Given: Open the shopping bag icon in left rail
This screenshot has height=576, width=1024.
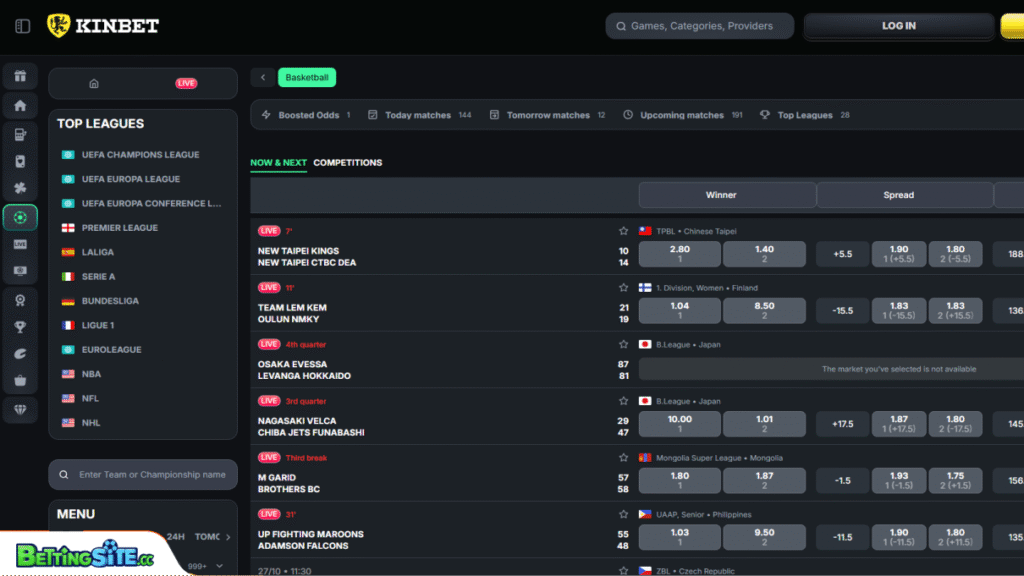Looking at the screenshot, I should (20, 381).
